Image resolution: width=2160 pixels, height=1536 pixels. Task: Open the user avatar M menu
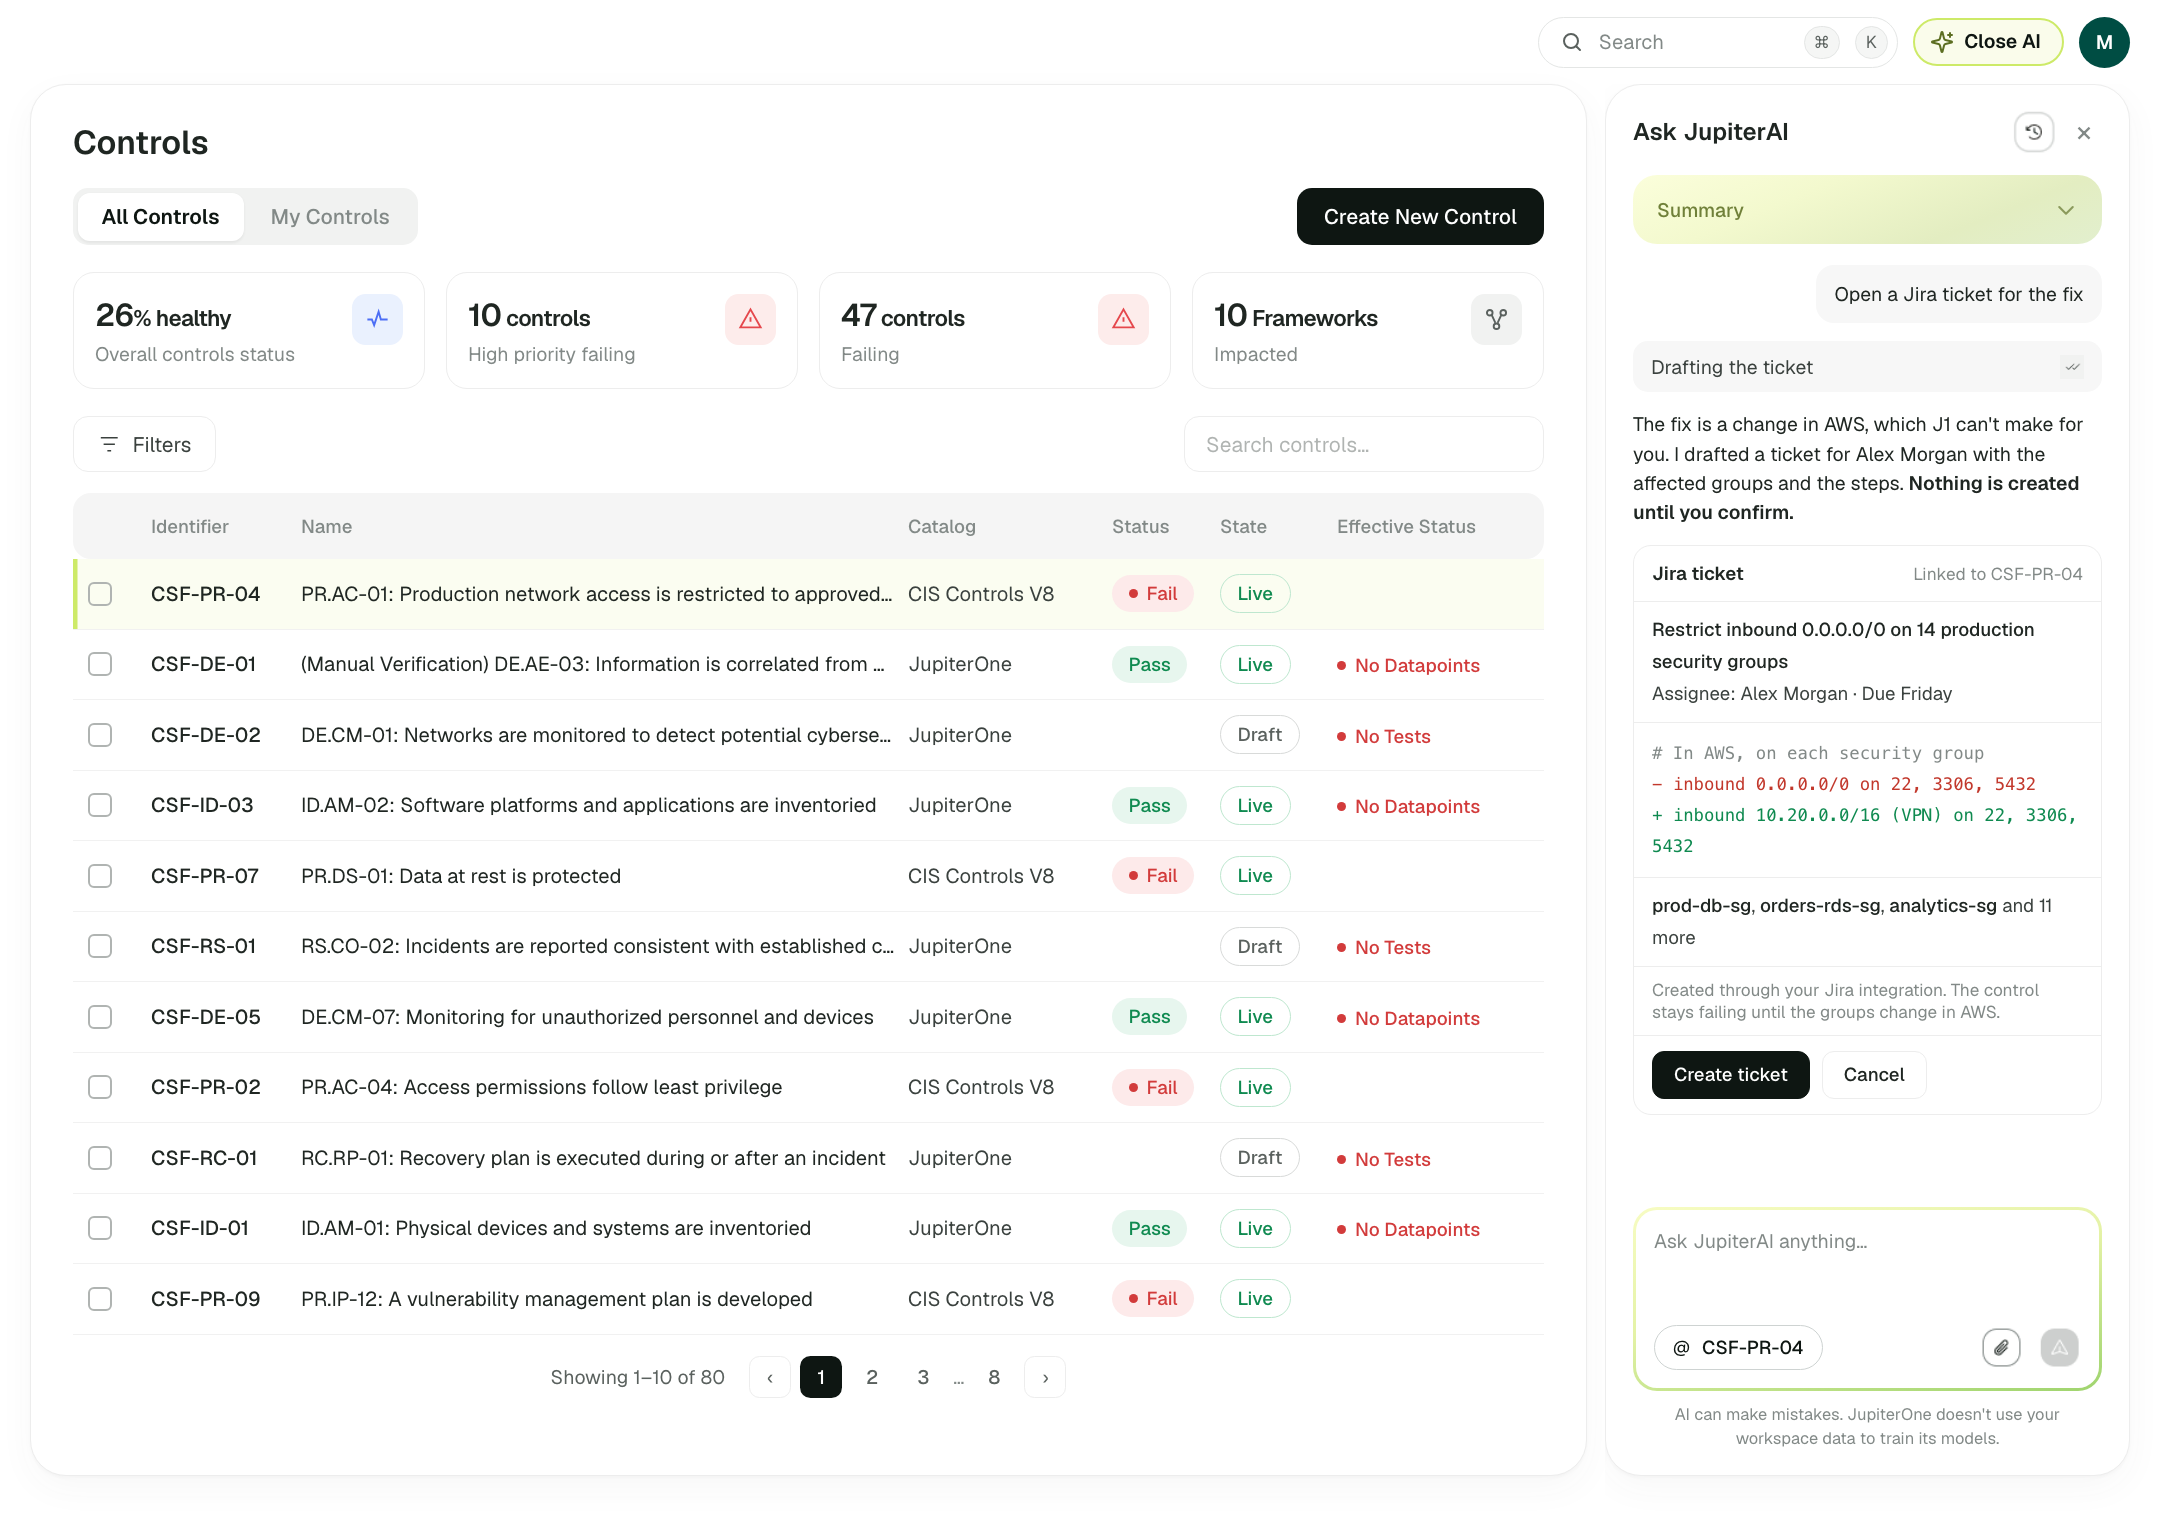coord(2104,42)
